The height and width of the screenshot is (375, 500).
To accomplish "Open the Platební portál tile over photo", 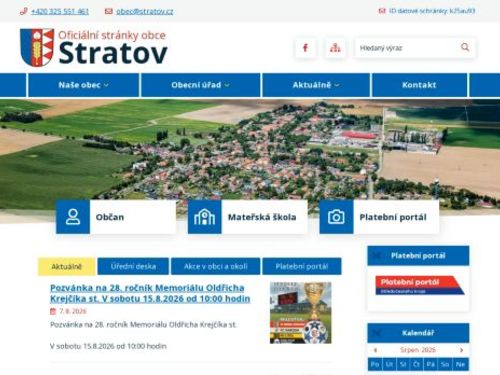I will (x=379, y=217).
